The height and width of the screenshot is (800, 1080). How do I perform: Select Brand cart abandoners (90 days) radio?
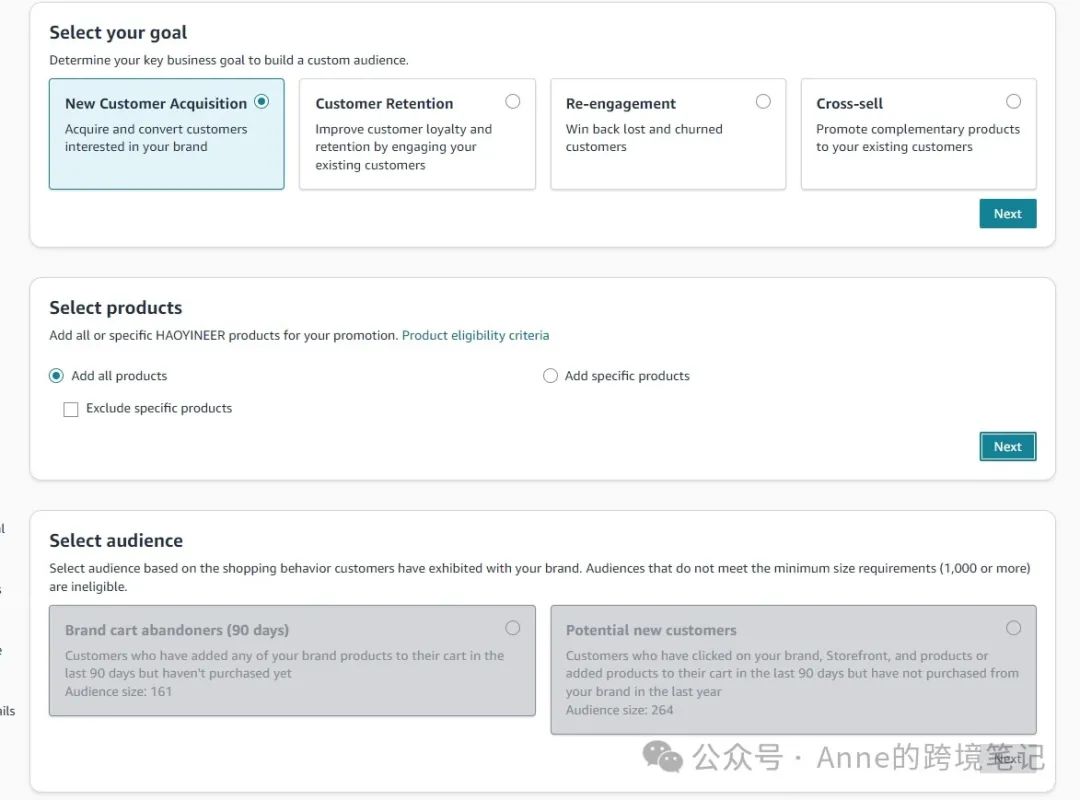(x=513, y=628)
